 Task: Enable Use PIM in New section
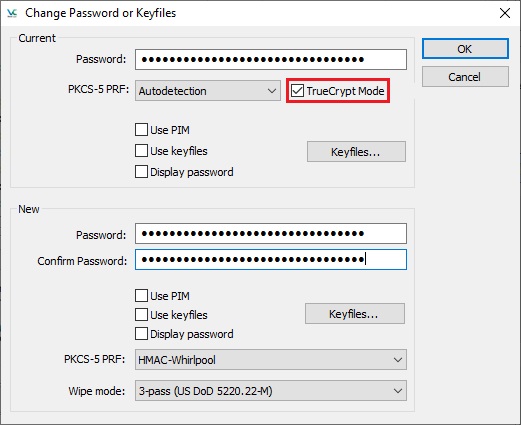141,296
